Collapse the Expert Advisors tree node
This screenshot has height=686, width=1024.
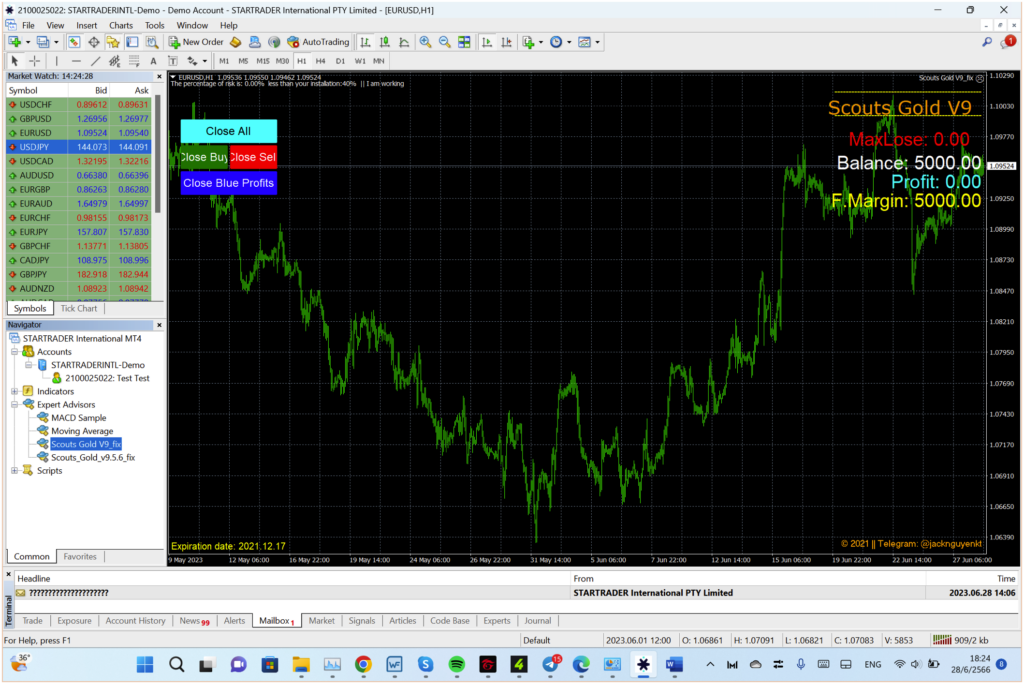click(x=14, y=404)
